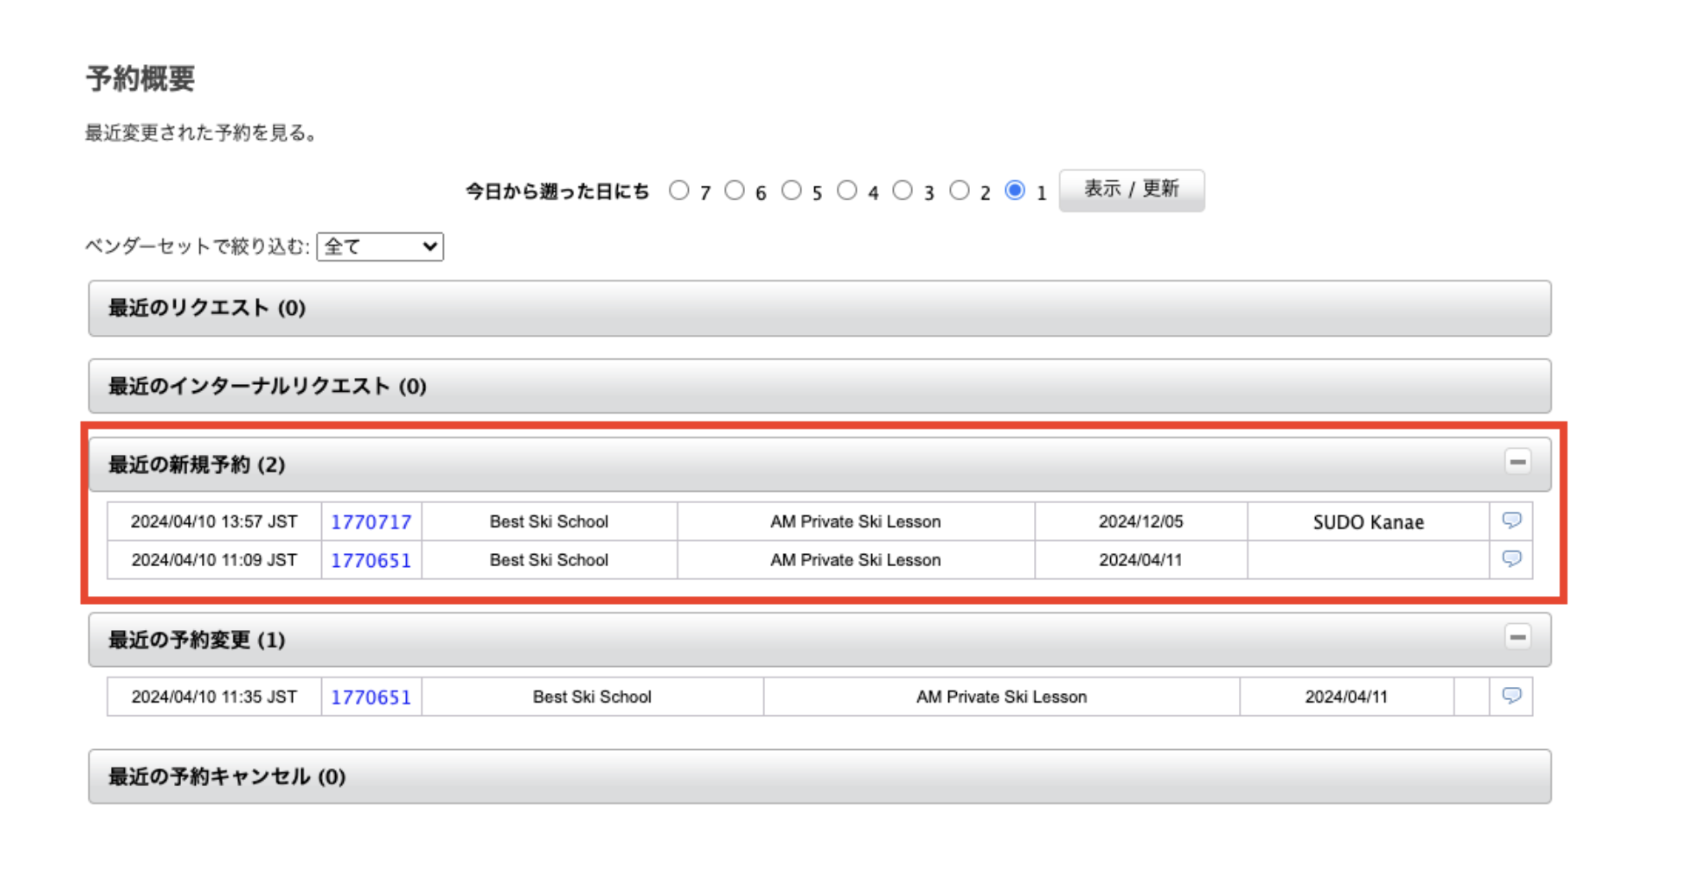Screen dimensions: 1684x876
Task: Open comment icon for SUDO Kanae booking
Action: click(x=1511, y=520)
